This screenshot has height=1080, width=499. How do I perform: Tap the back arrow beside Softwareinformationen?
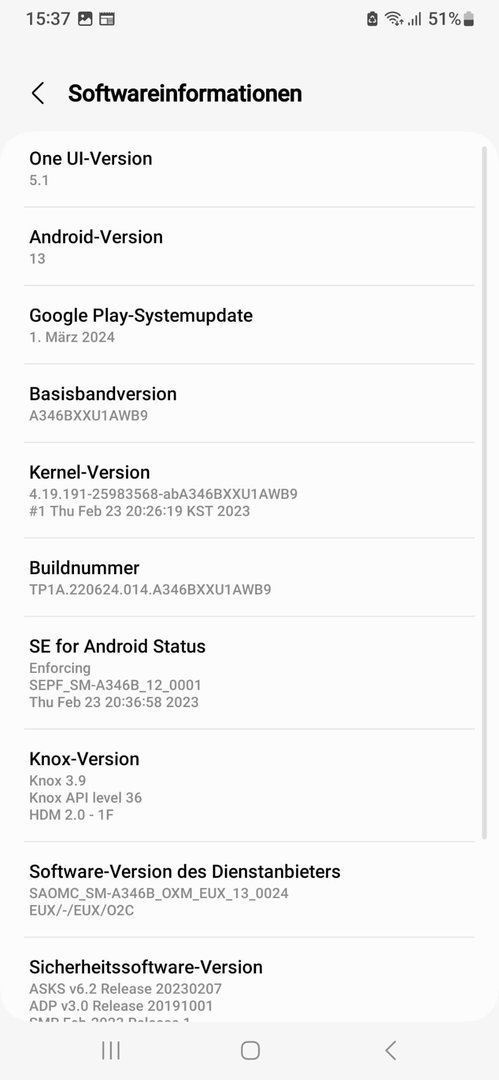click(x=38, y=93)
